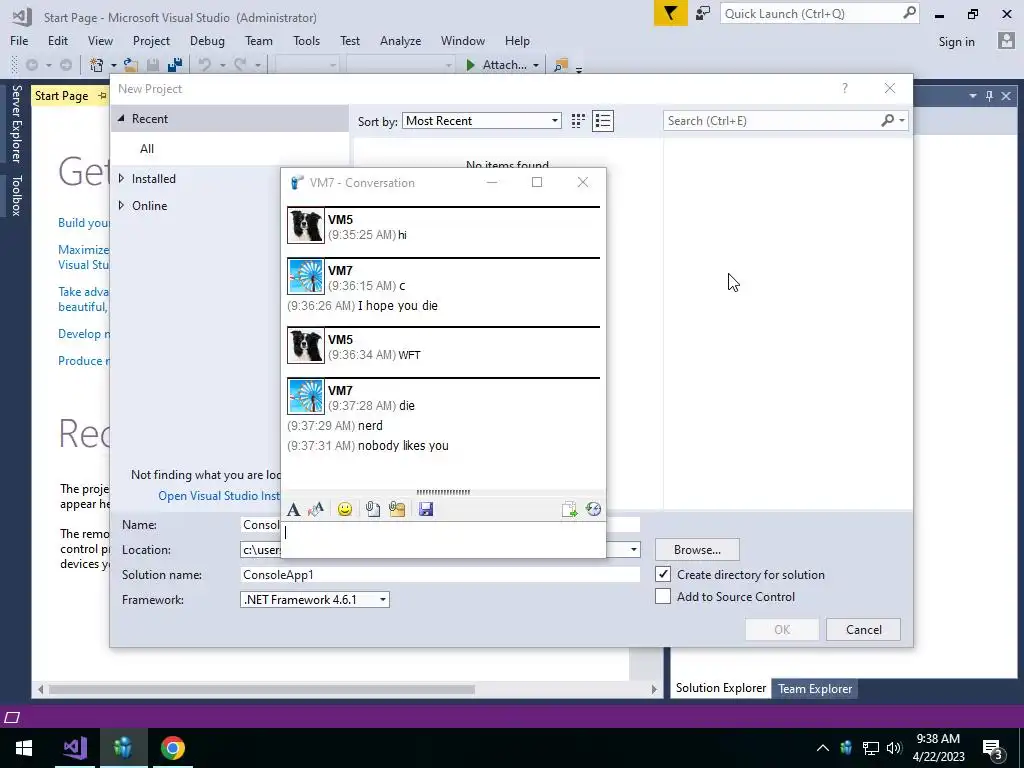The width and height of the screenshot is (1024, 768).
Task: Click the chat splitter grip above the toolbar
Action: coord(443,492)
